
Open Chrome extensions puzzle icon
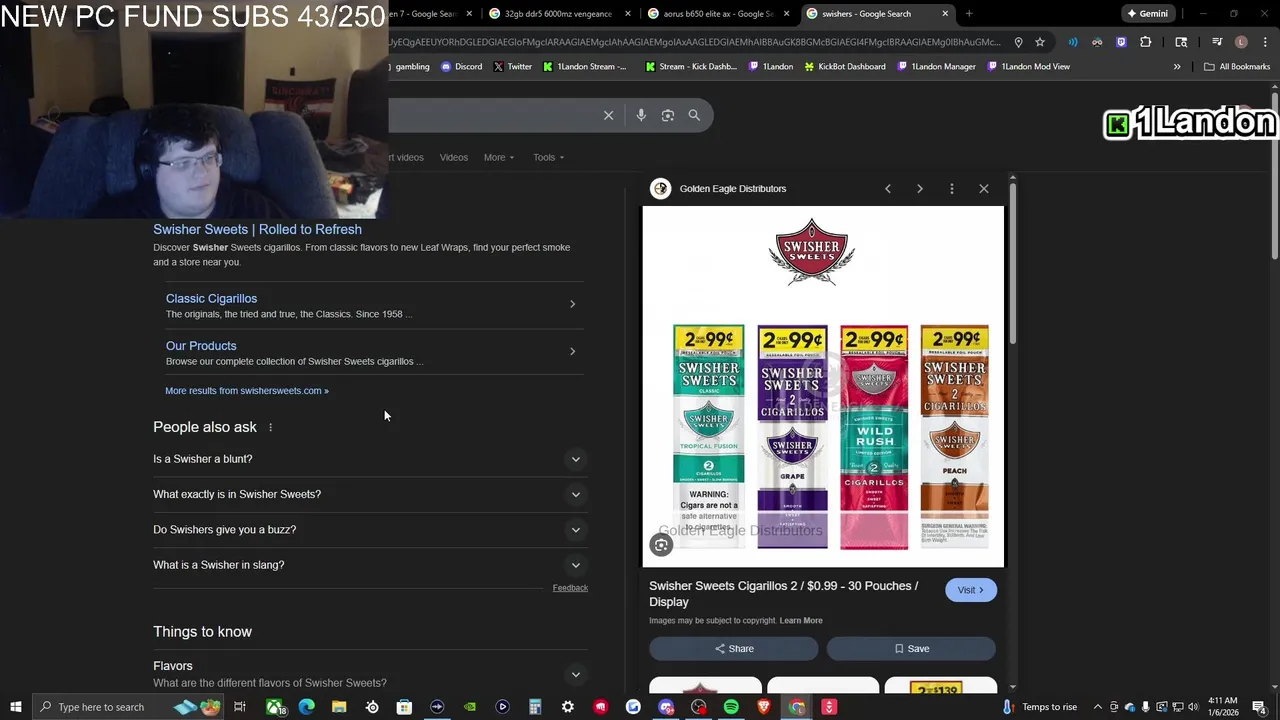[x=1146, y=42]
